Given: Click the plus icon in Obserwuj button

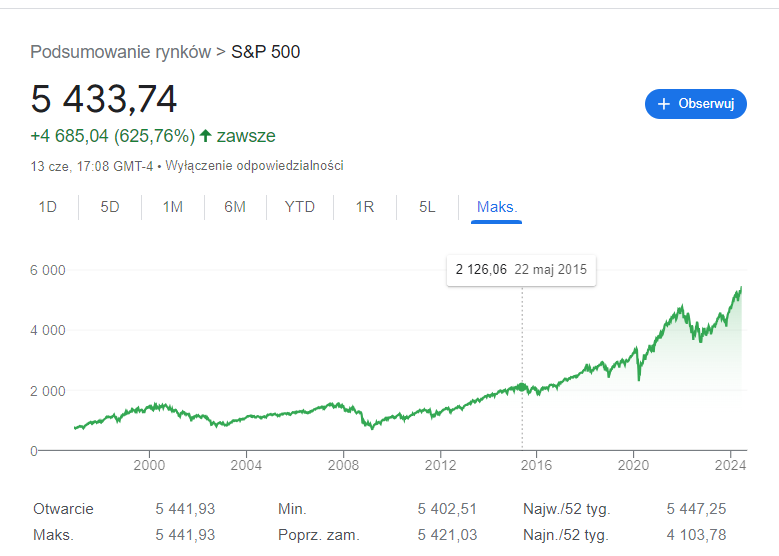Looking at the screenshot, I should (663, 103).
